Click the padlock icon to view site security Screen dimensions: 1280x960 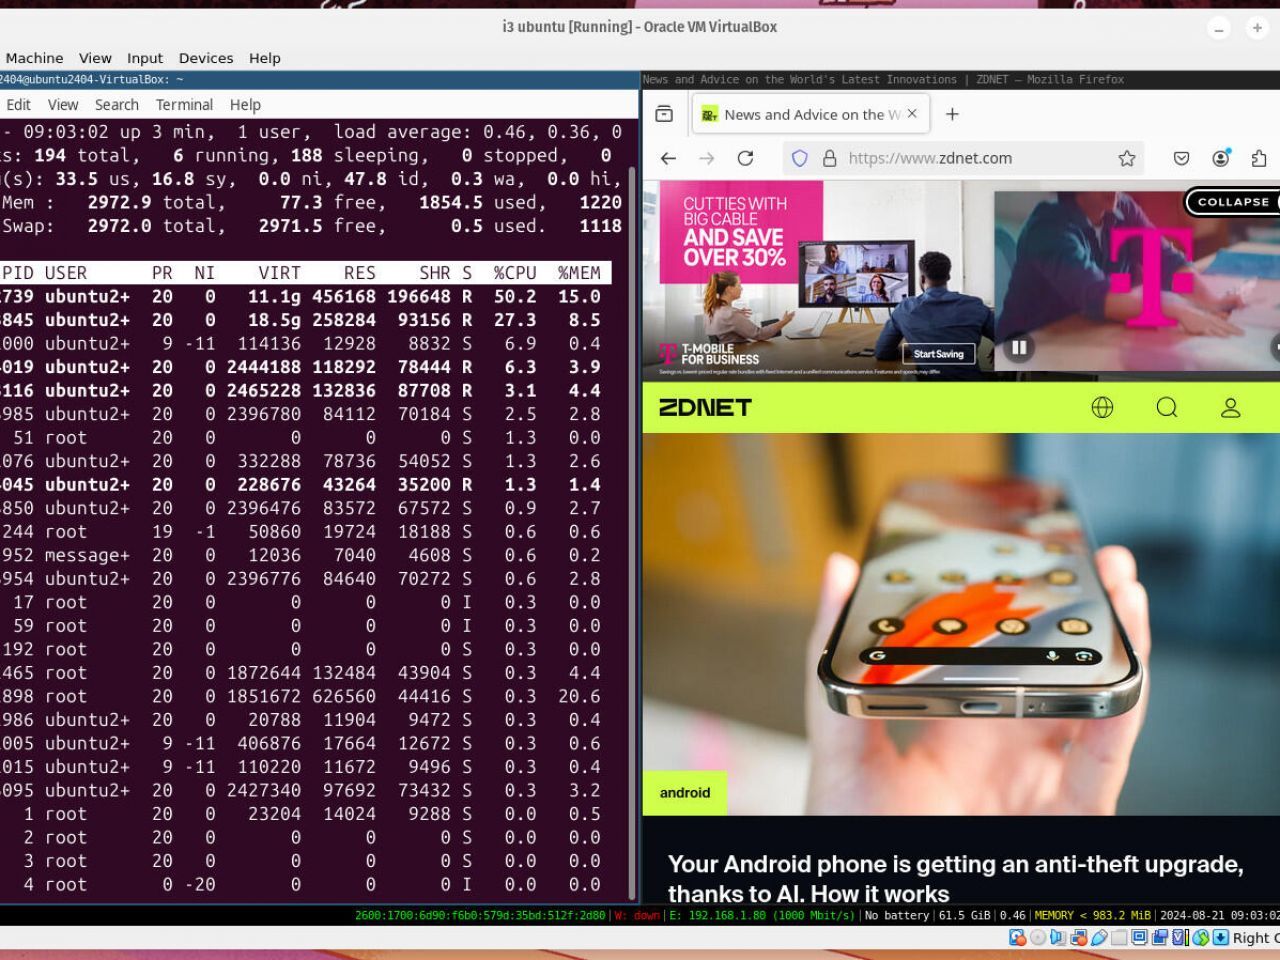click(827, 157)
